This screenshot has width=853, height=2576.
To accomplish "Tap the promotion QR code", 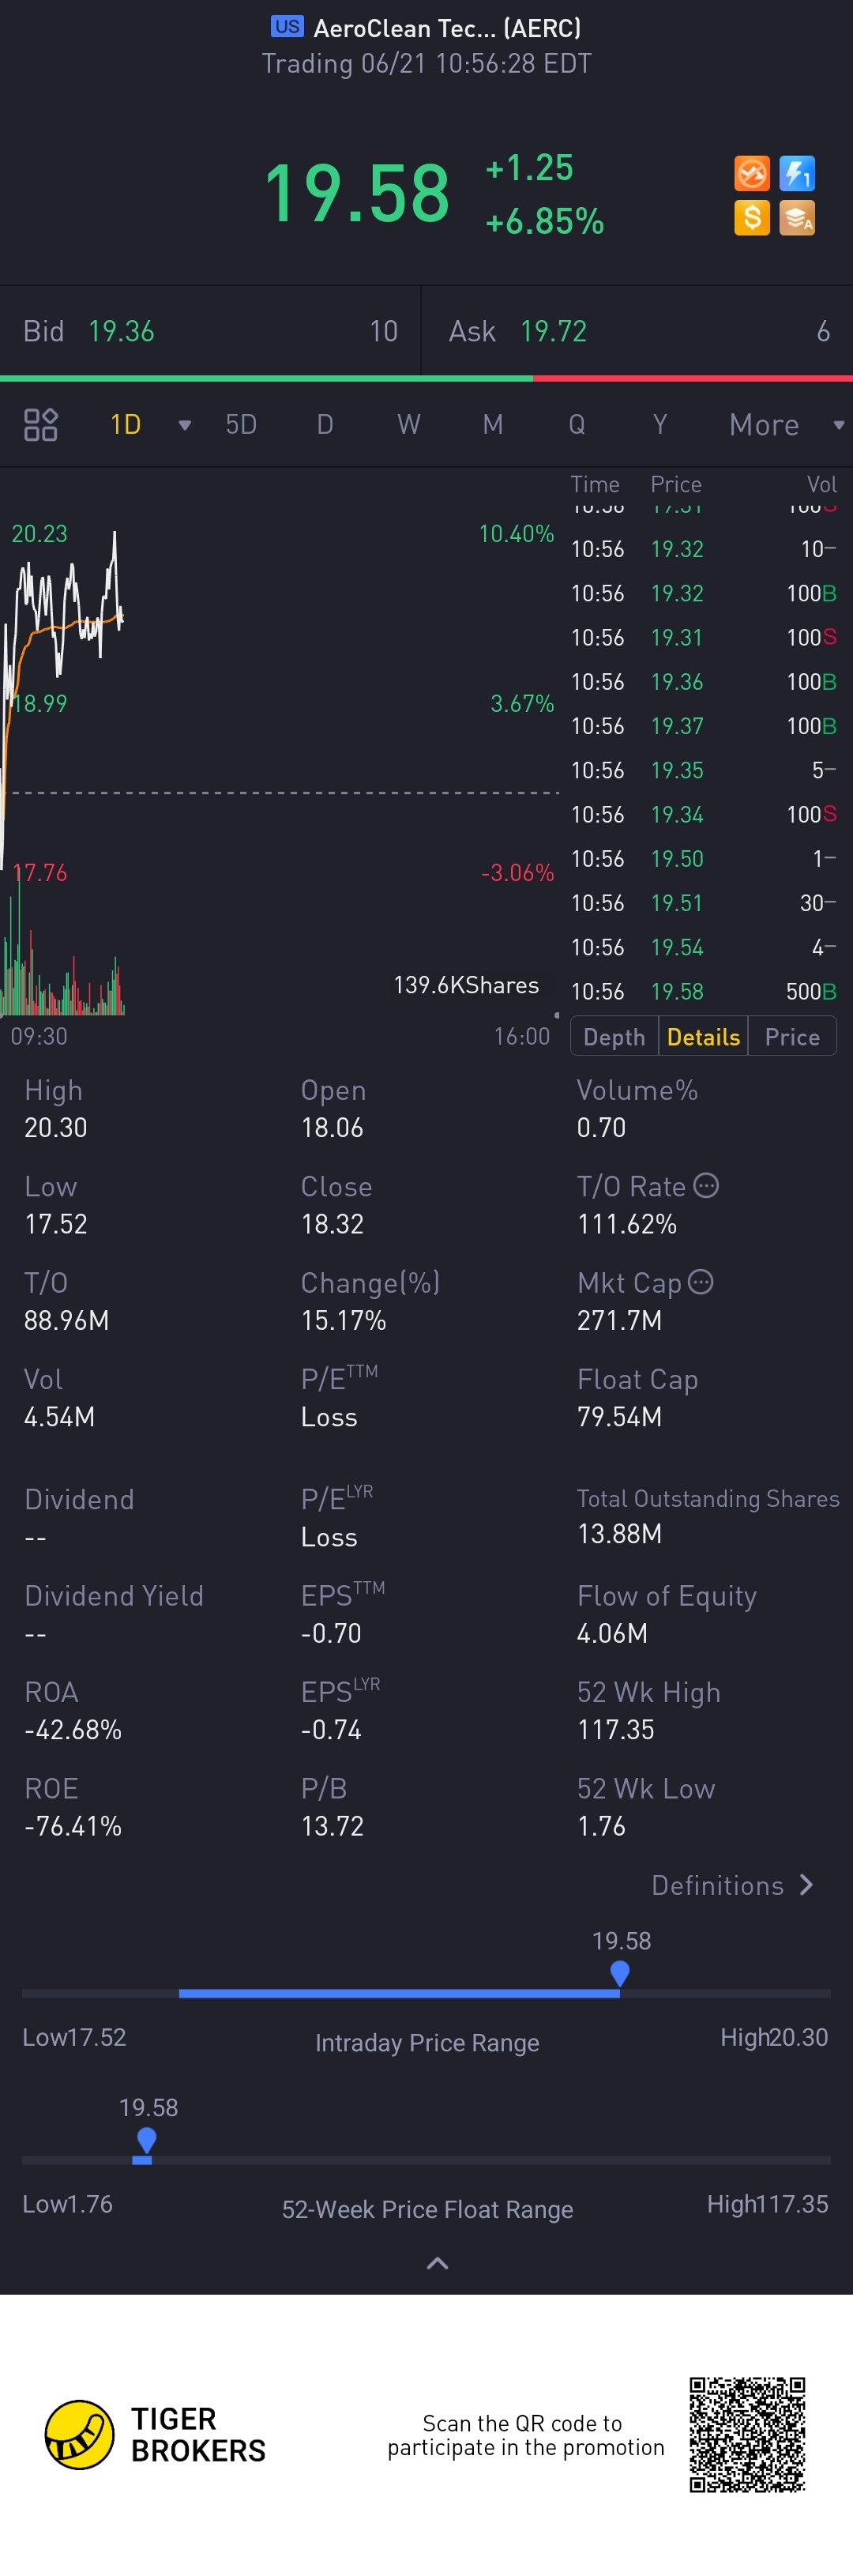I will [x=747, y=2434].
